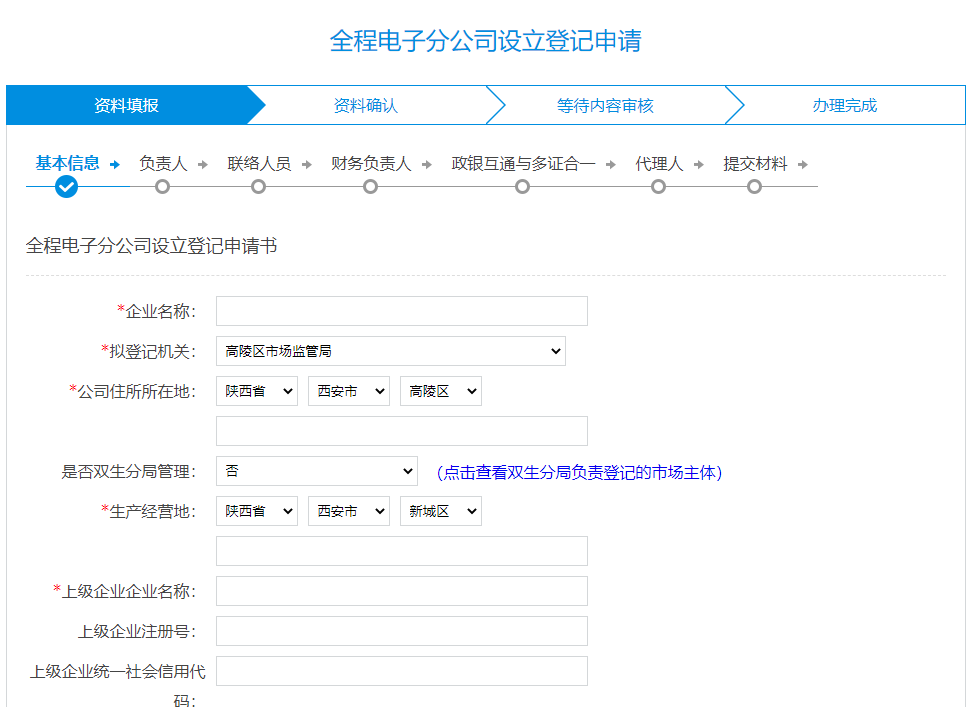Click the 上级企业注册号 field label
Screen dimensions: 973x707
137,631
